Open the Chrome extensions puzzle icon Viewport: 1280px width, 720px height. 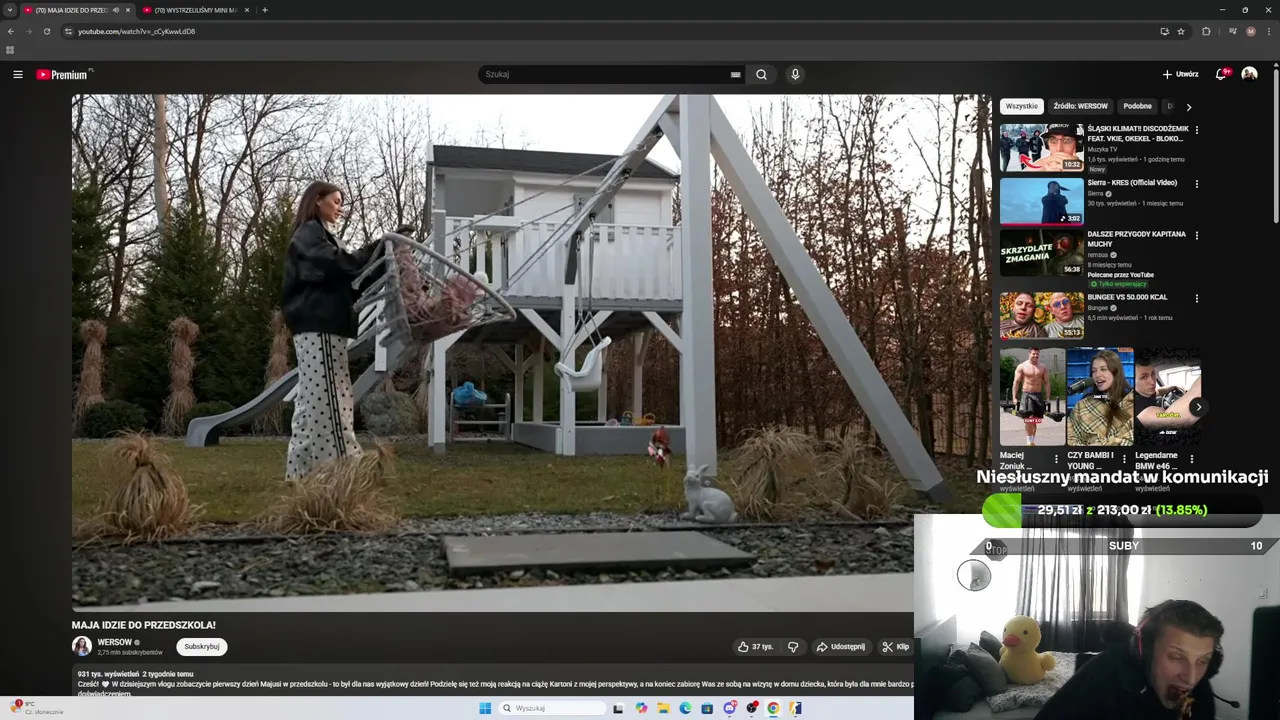[1206, 31]
